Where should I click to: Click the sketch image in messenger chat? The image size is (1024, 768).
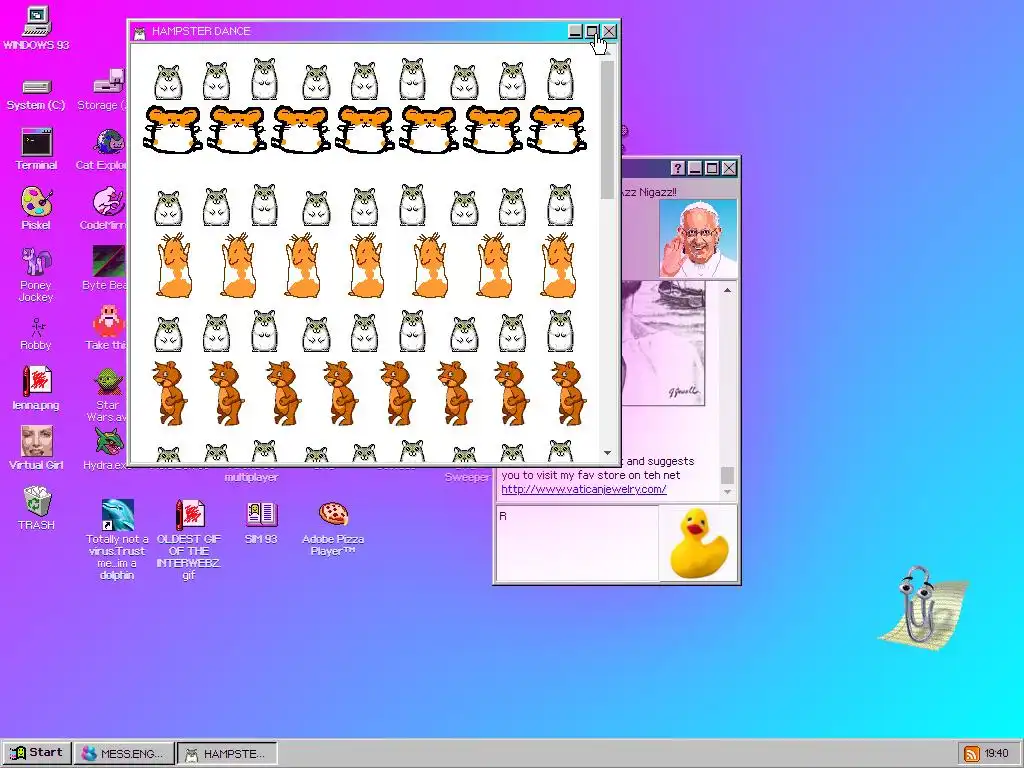(663, 342)
